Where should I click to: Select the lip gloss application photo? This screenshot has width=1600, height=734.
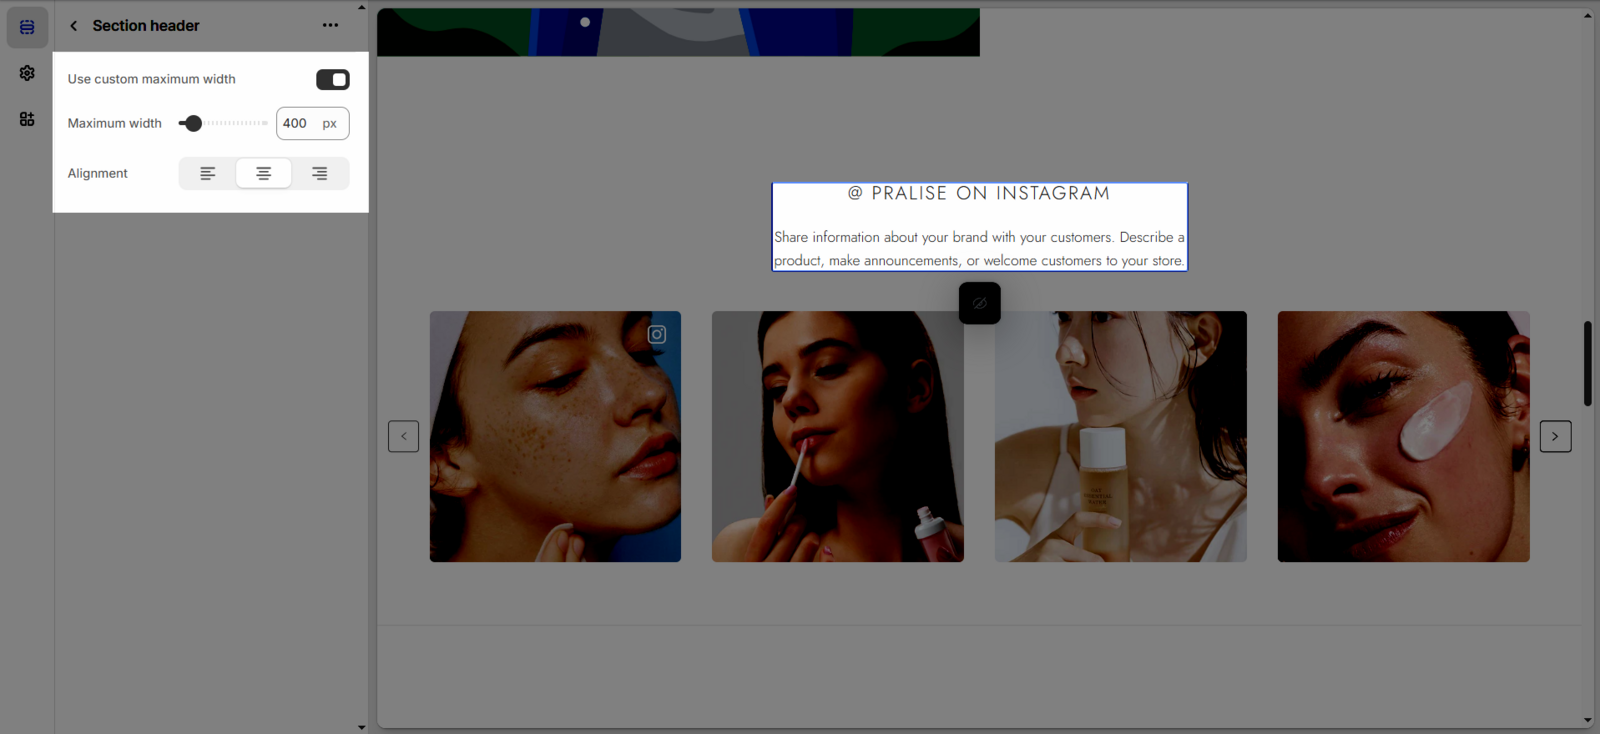click(x=837, y=437)
